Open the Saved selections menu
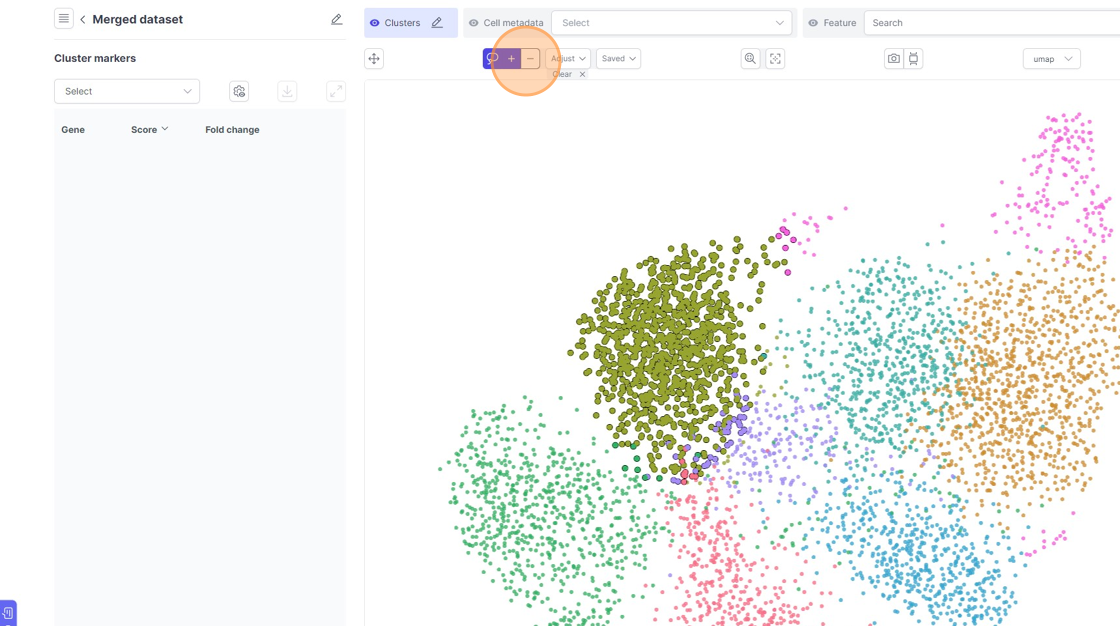 click(618, 59)
